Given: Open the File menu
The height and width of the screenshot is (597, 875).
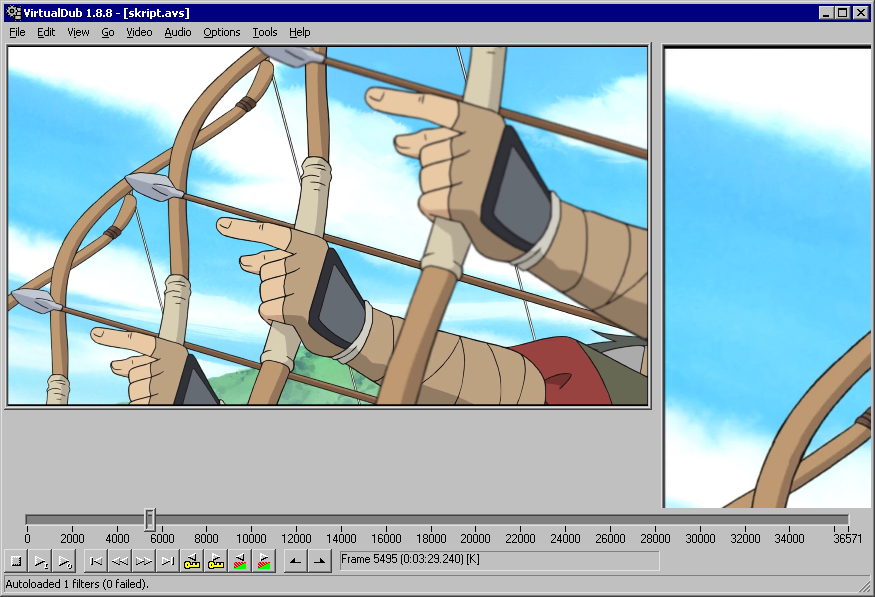Looking at the screenshot, I should [x=17, y=32].
